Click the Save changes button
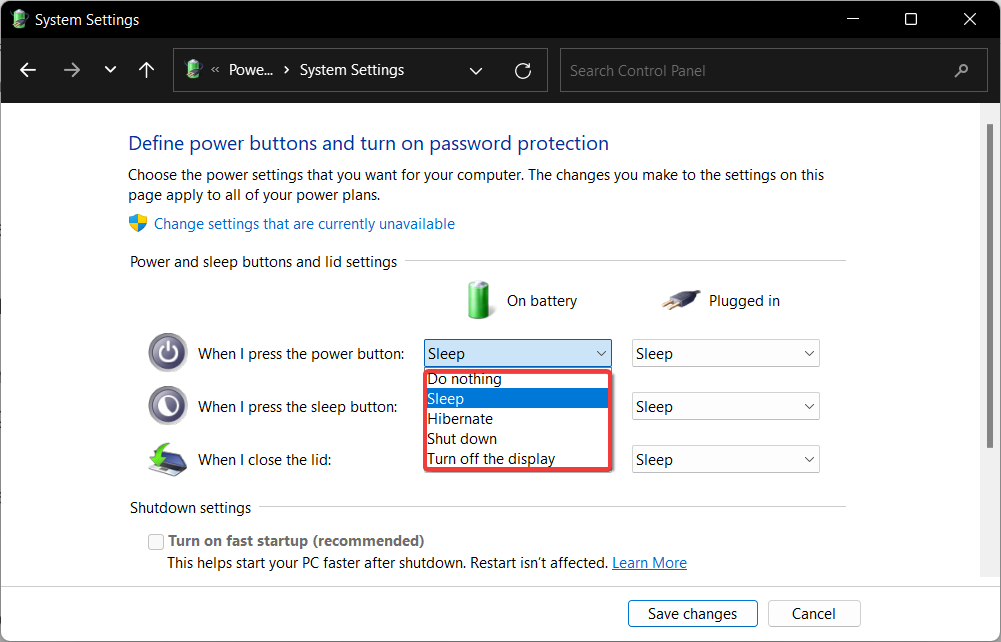1001x642 pixels. [693, 614]
